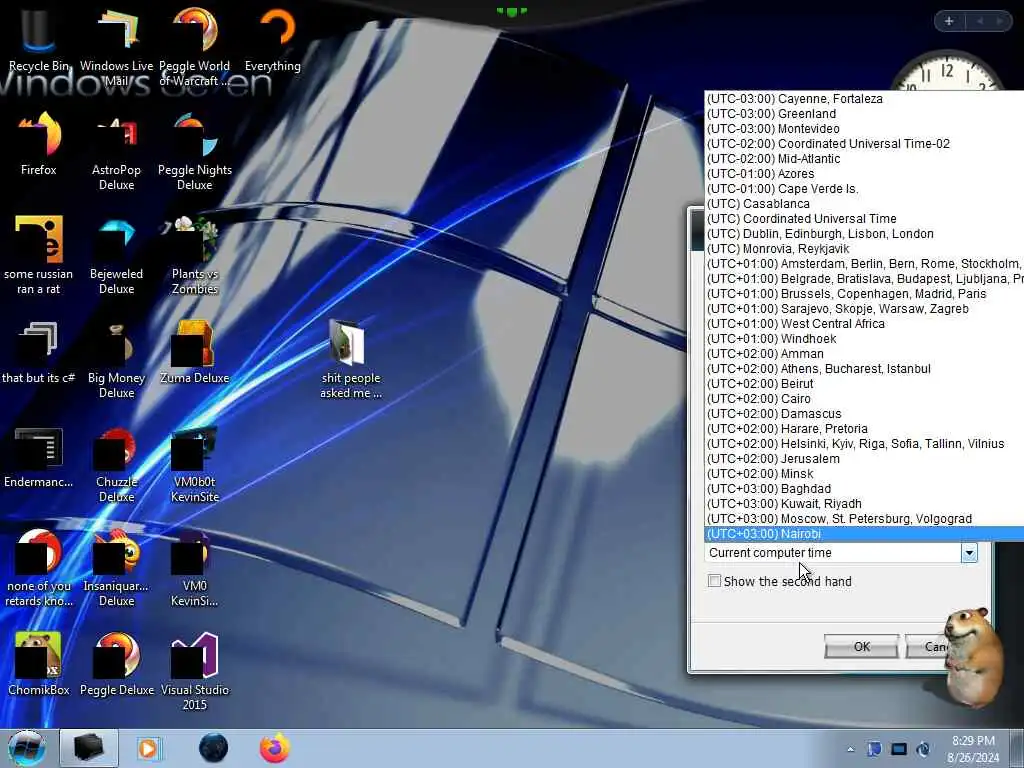
Task: Select Peggle World of Warcraft desktop icon
Action: click(x=195, y=46)
